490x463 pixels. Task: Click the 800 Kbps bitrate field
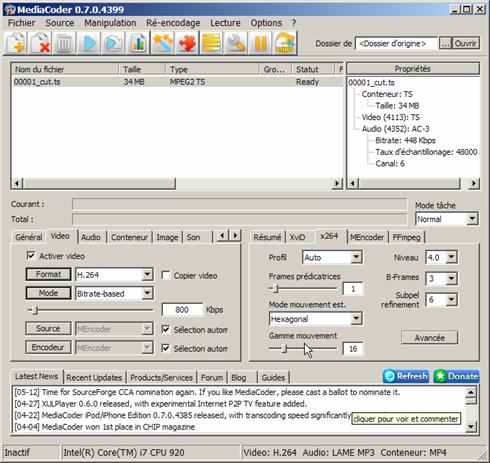pos(182,310)
